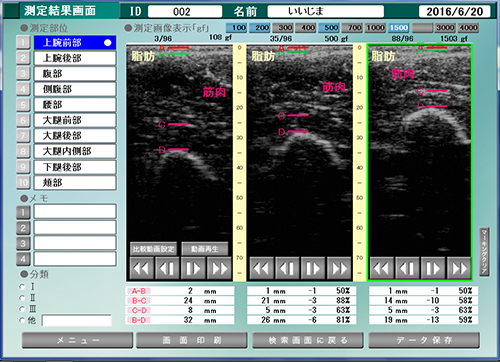
Task: Click the vertical マーキングクリア button
Action: click(484, 251)
